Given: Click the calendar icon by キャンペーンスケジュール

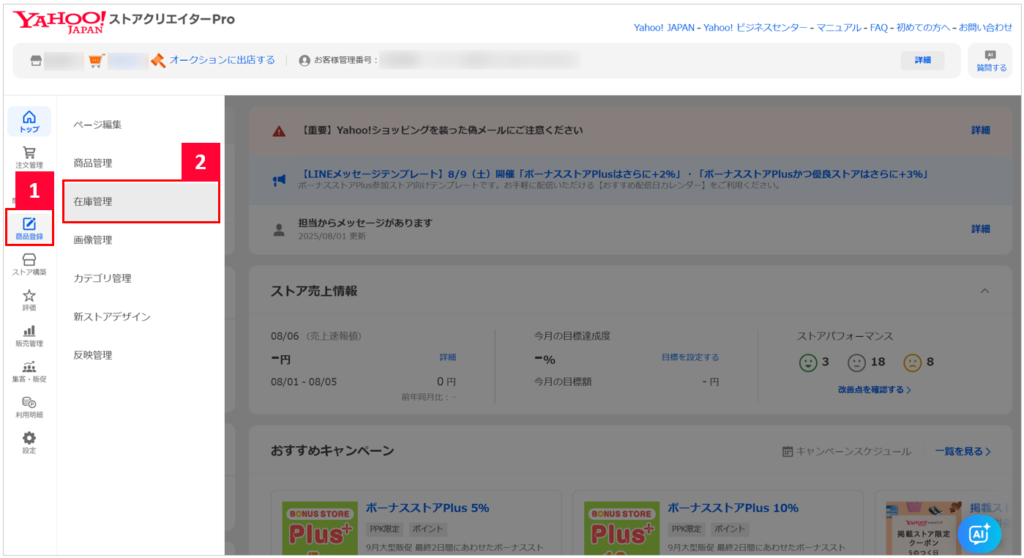Looking at the screenshot, I should [788, 451].
